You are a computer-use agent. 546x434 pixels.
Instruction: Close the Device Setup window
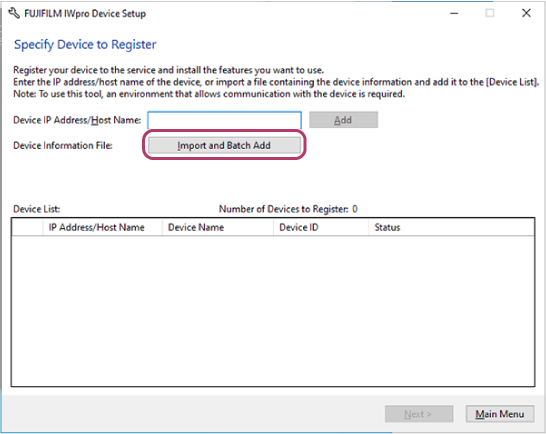click(526, 14)
